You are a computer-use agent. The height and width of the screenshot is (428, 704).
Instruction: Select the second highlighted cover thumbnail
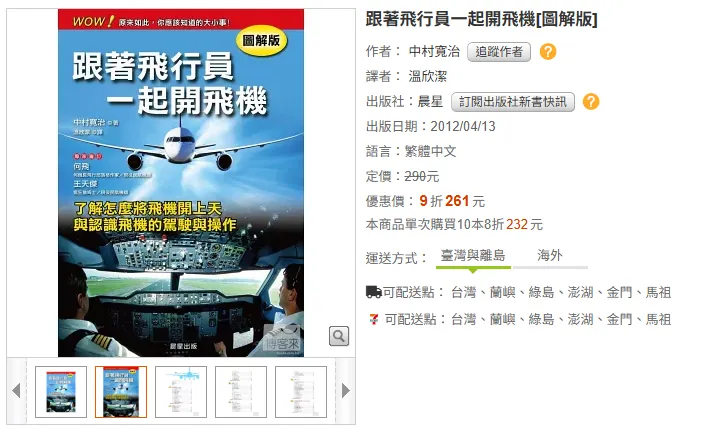(121, 392)
